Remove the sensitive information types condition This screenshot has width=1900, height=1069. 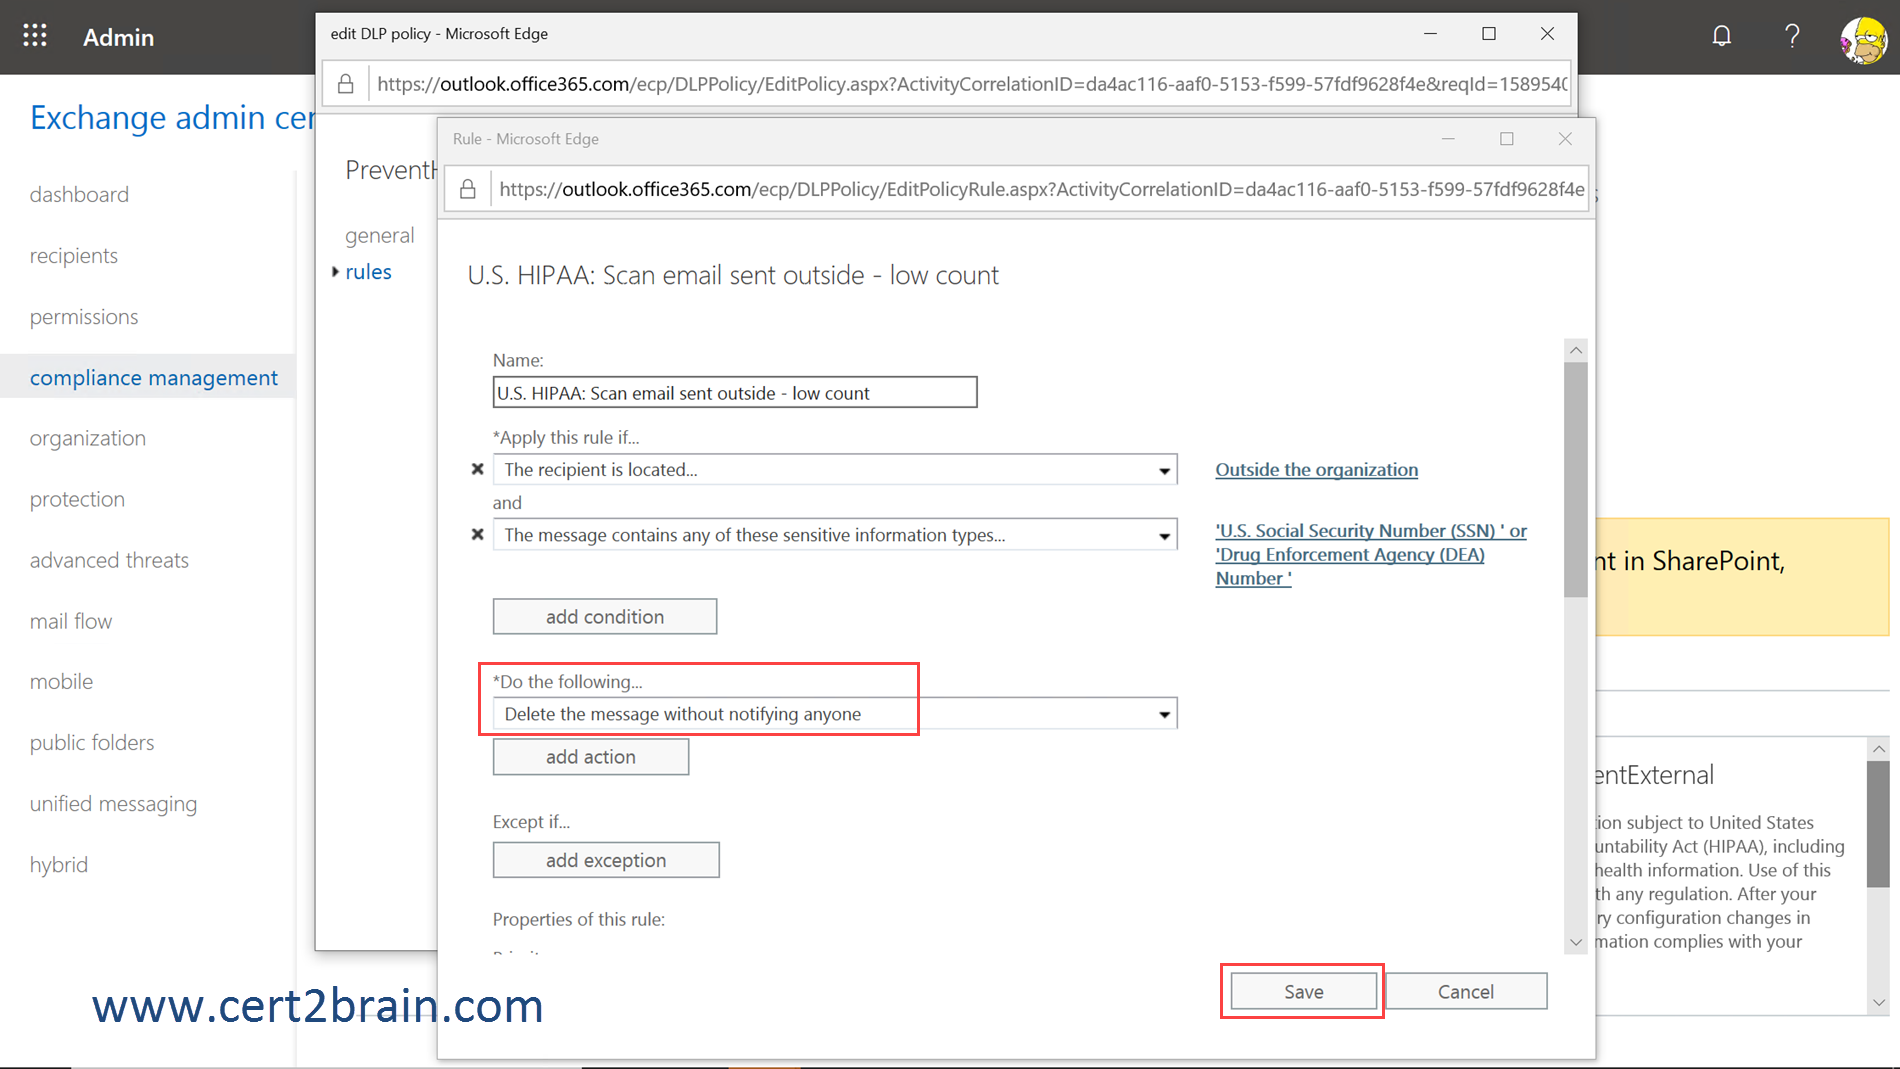(x=477, y=535)
